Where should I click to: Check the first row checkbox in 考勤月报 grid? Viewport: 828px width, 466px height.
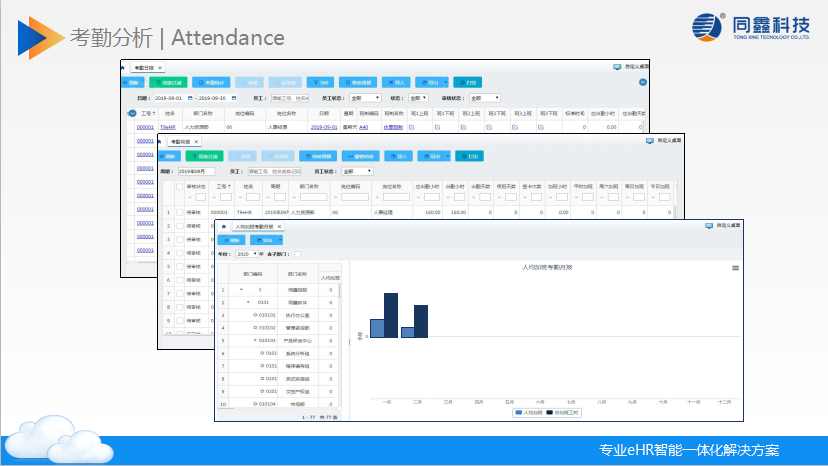point(180,213)
